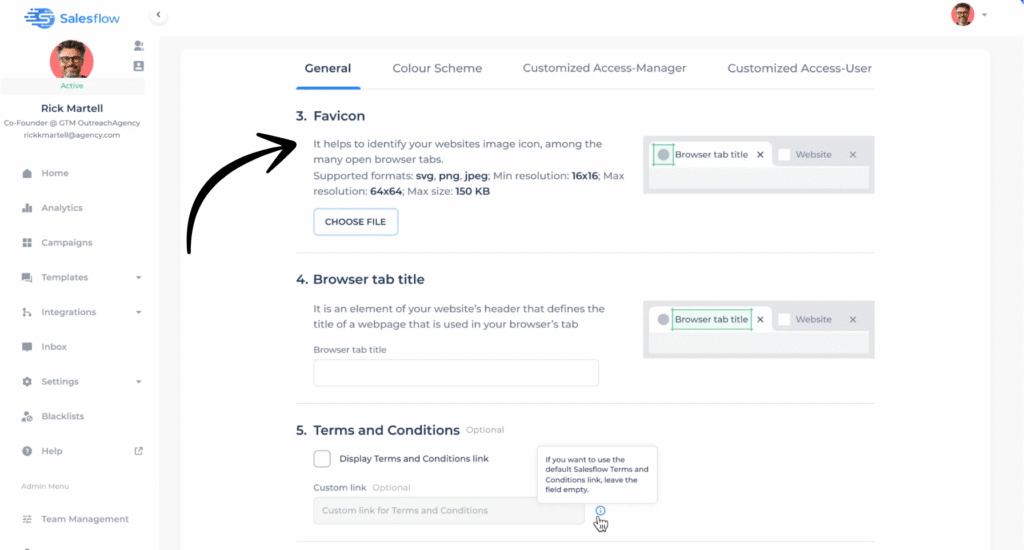This screenshot has width=1024, height=550.
Task: Collapse sidebar with the chevron button
Action: 158,14
